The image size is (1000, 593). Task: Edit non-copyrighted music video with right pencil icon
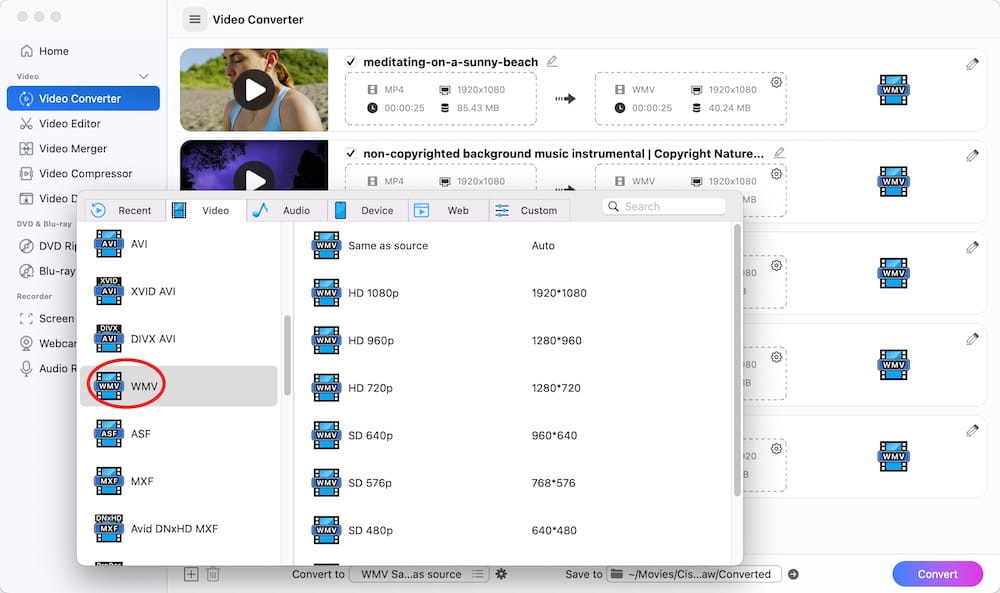pos(972,156)
